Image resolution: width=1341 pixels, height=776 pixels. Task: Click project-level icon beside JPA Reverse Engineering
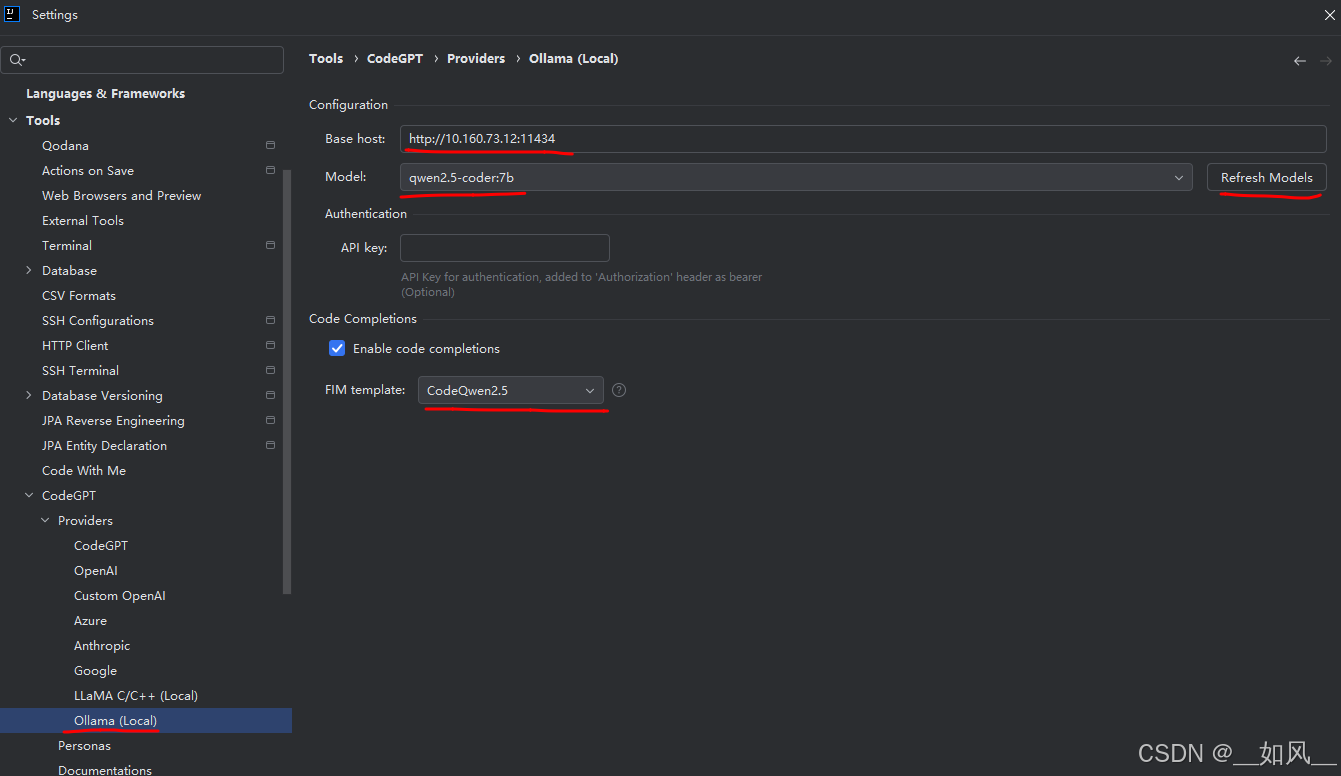270,420
